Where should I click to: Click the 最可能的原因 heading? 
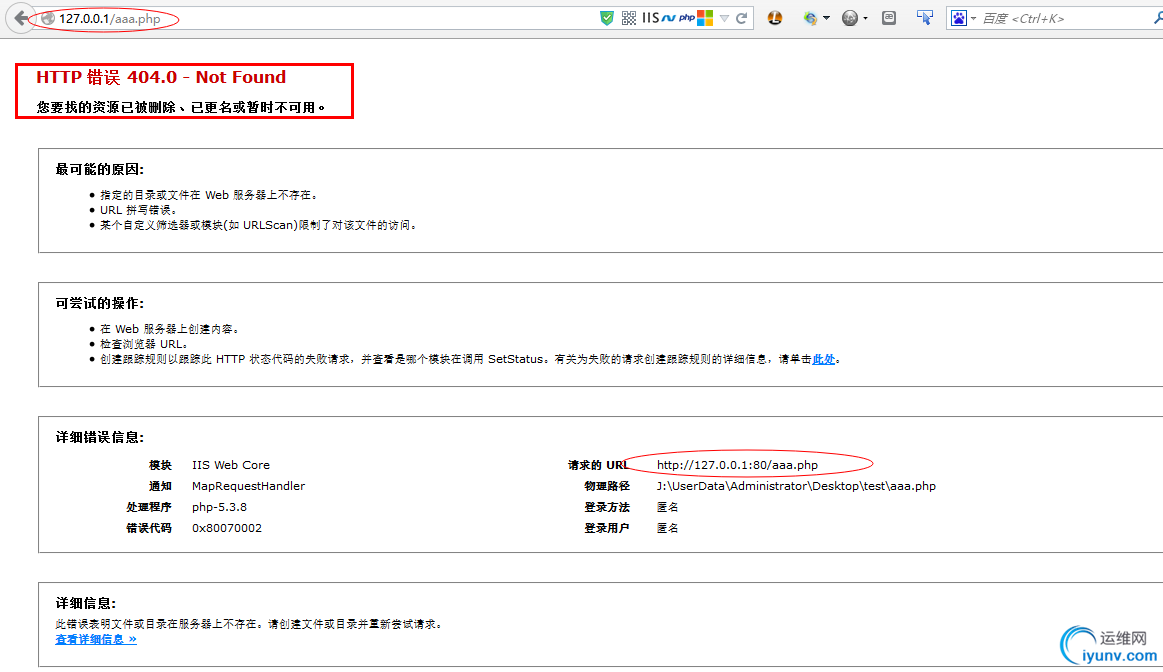[99, 169]
